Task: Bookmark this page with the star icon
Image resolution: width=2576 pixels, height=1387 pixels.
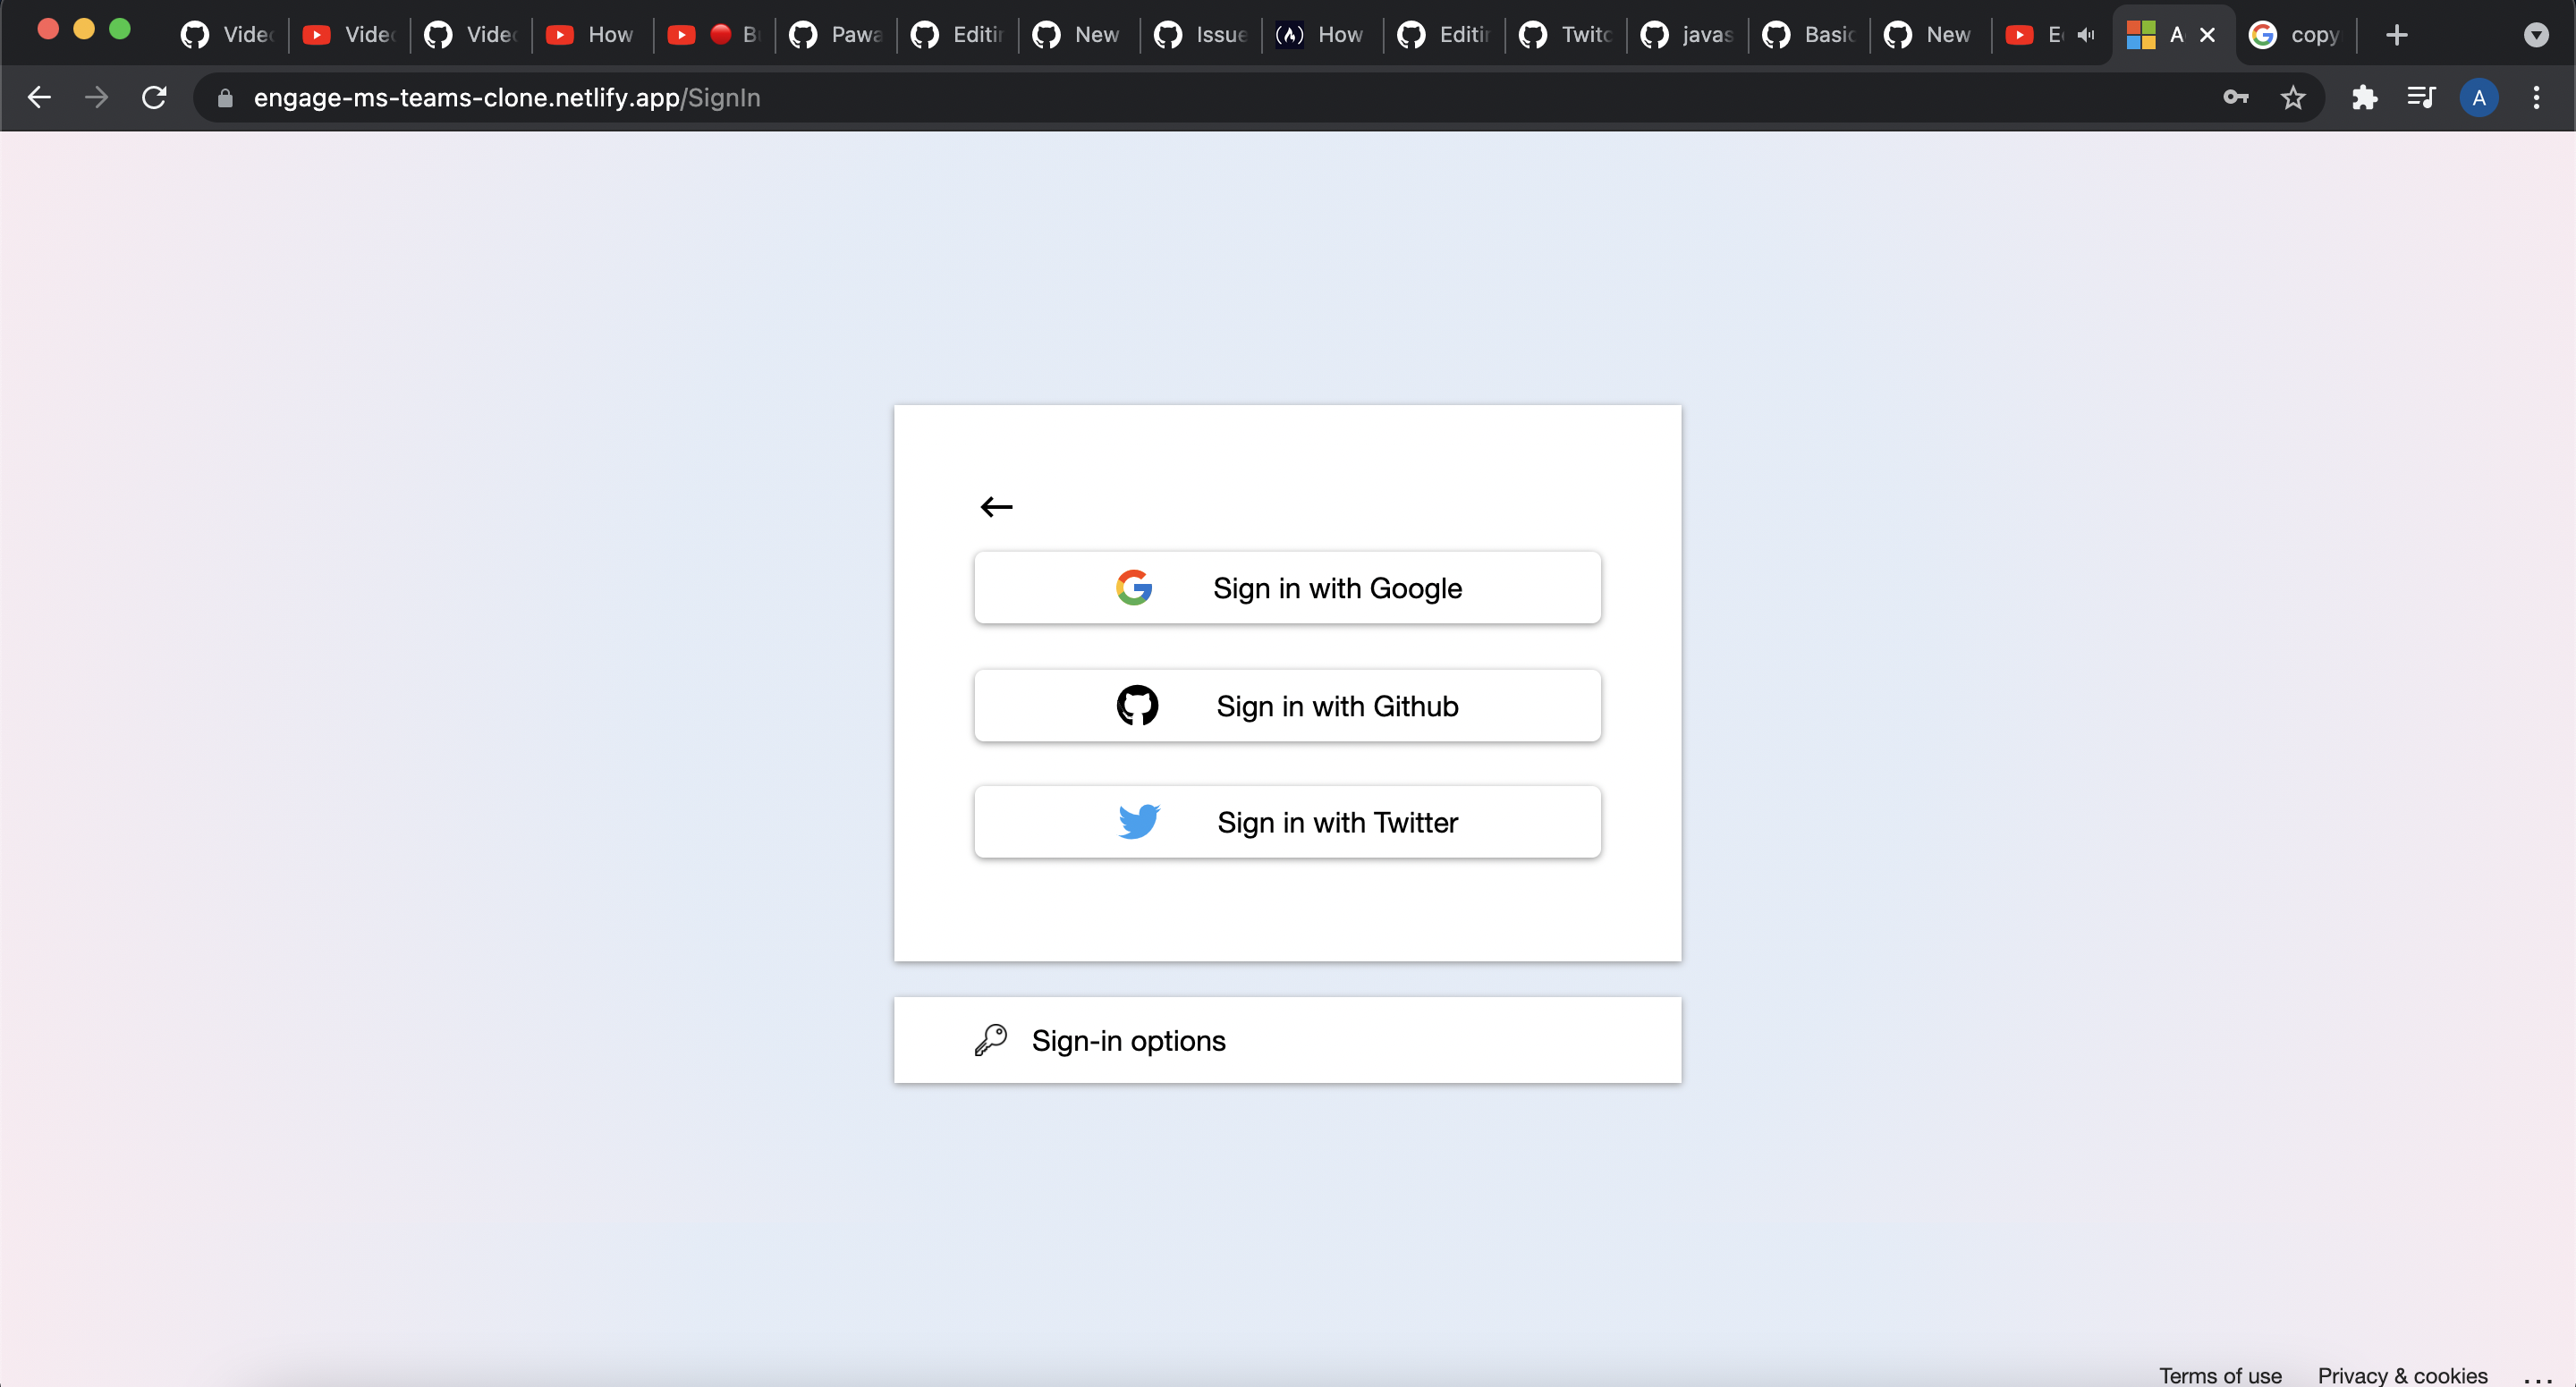Action: [2293, 97]
